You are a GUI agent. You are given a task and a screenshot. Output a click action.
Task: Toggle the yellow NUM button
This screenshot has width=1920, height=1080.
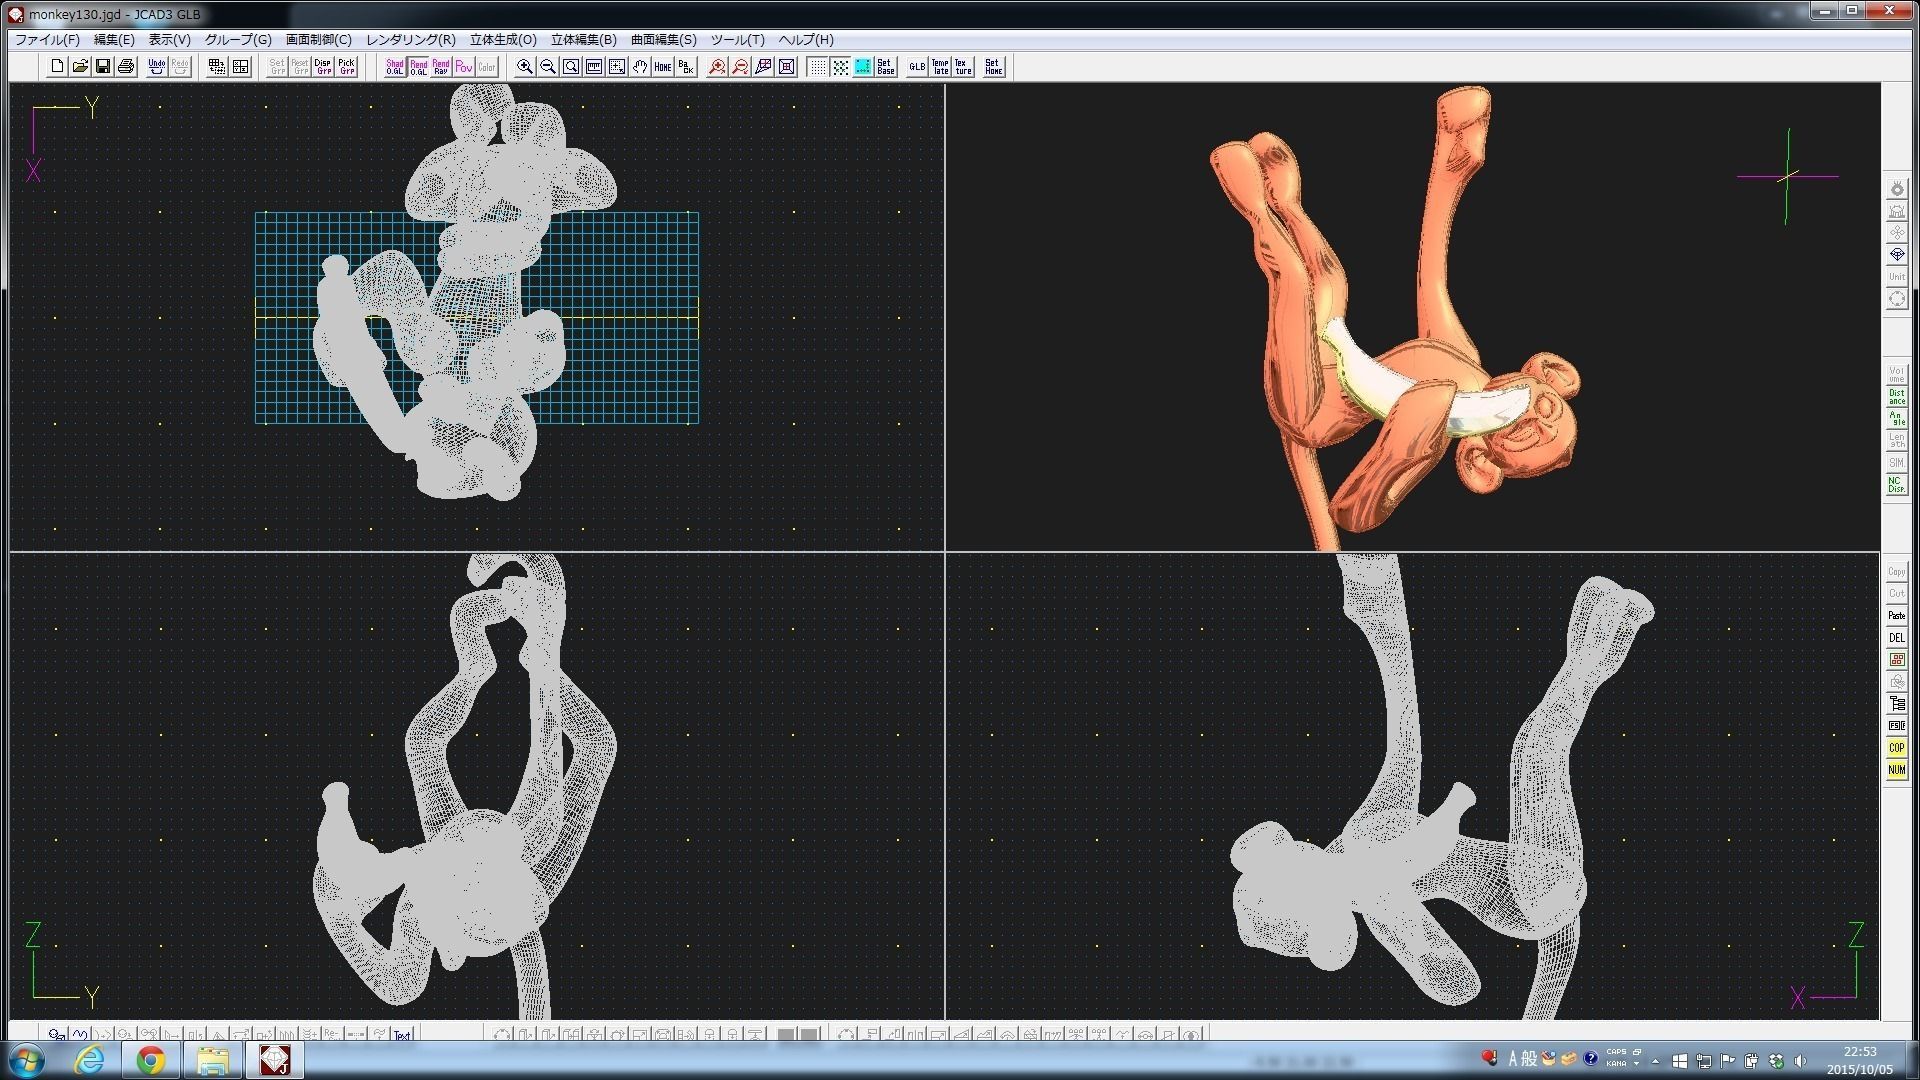(x=1897, y=770)
